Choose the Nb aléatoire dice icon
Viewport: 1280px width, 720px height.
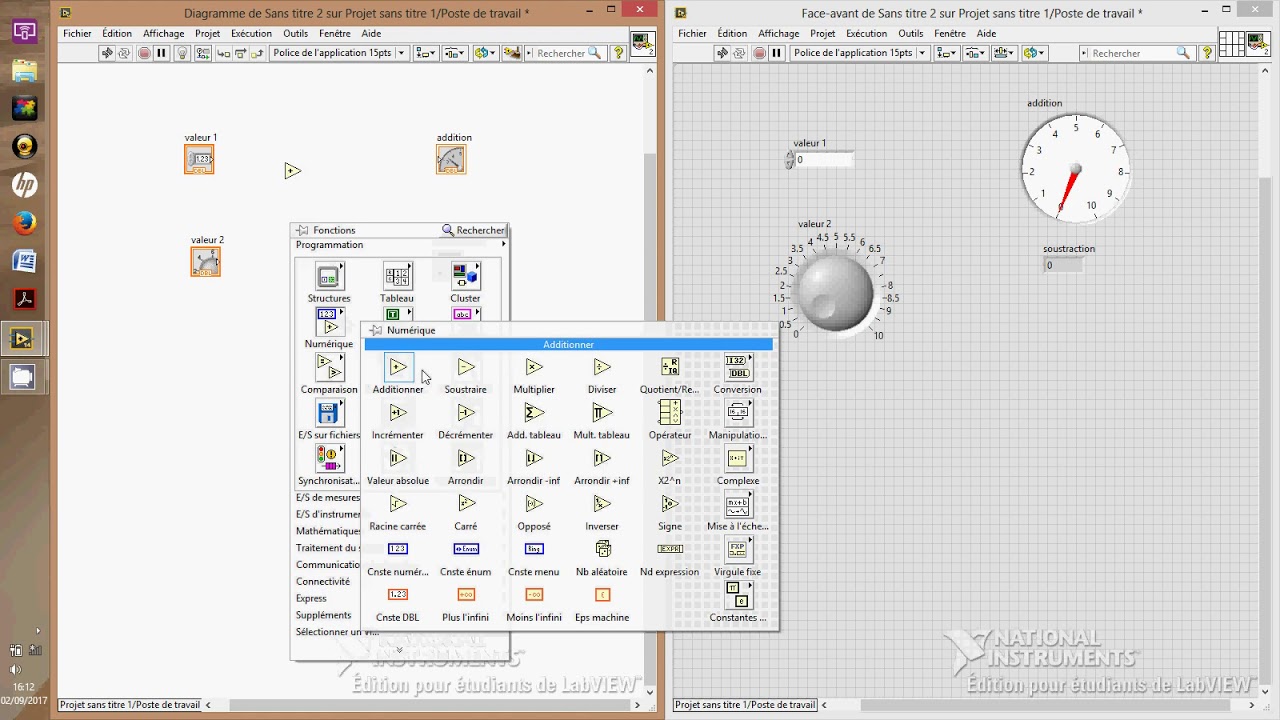602,549
